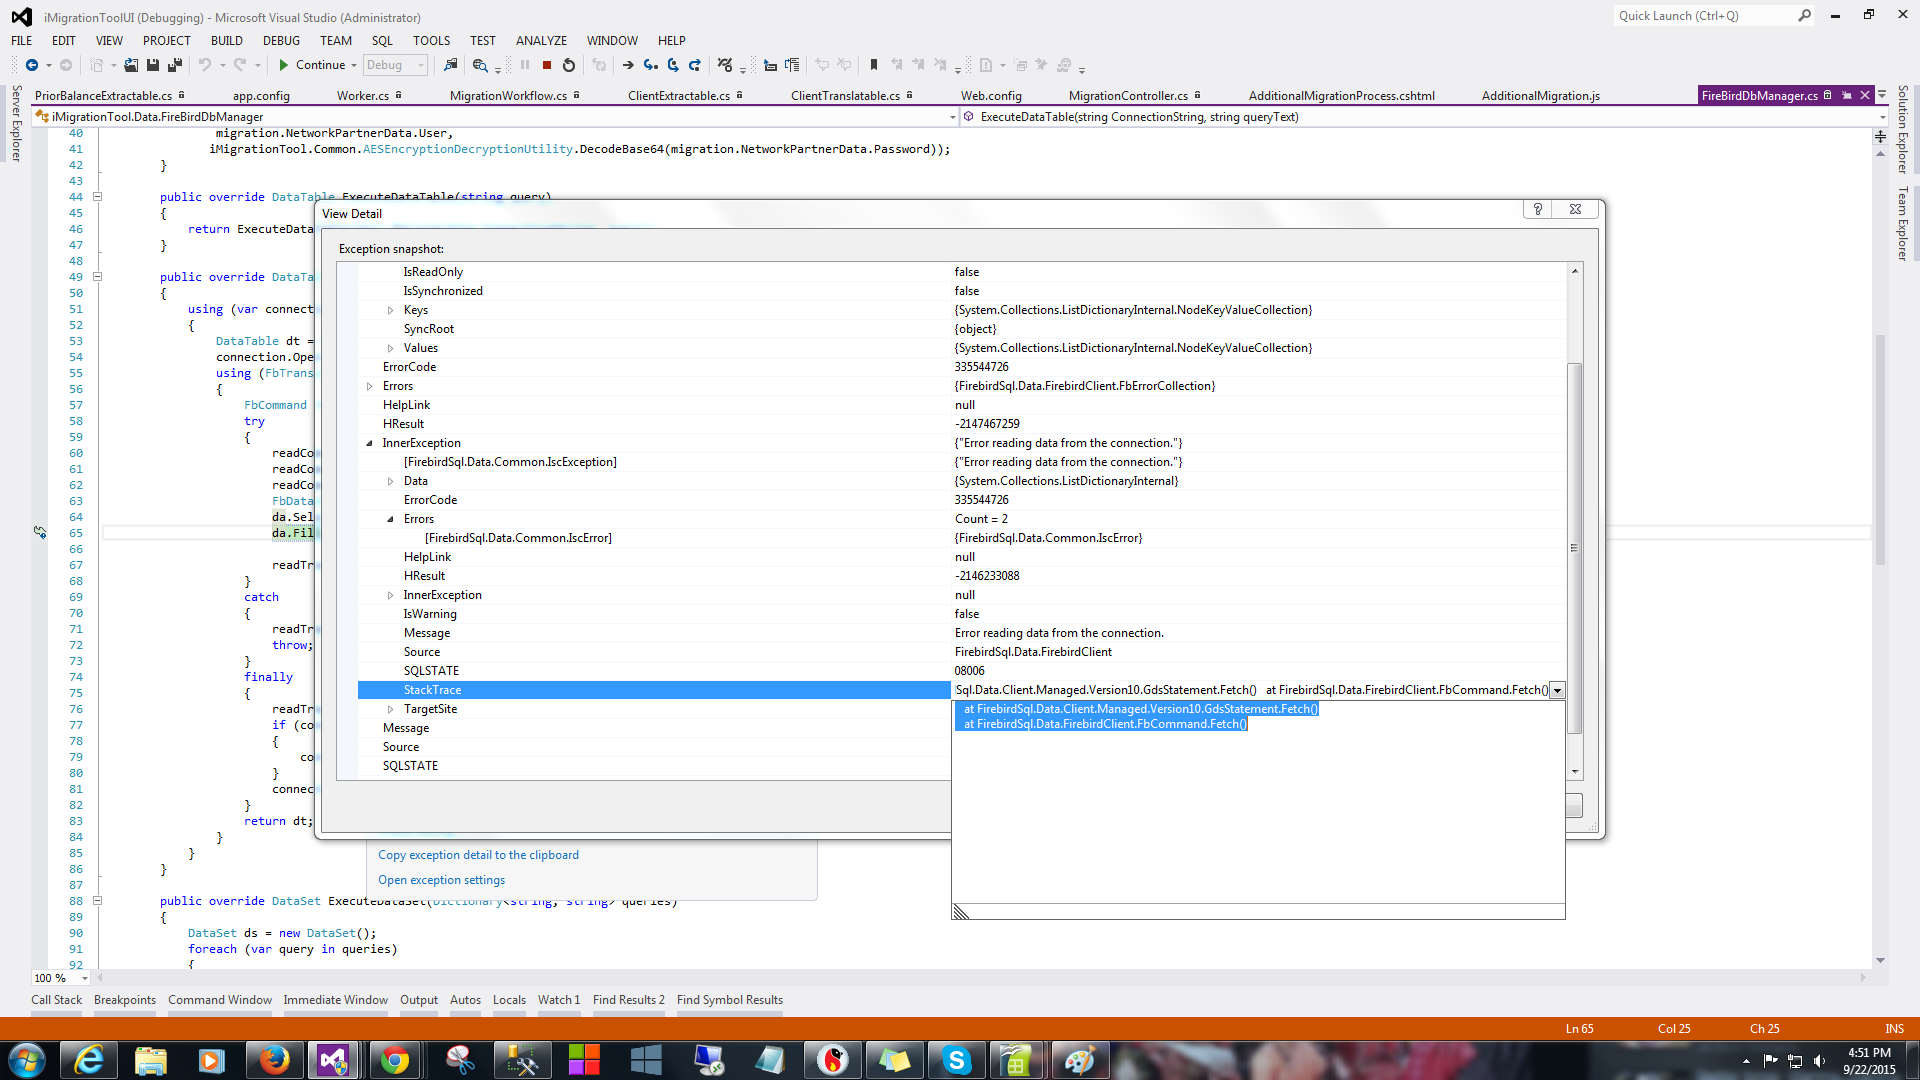1920x1080 pixels.
Task: Click the Navigate Backward arrow icon
Action: 32,65
